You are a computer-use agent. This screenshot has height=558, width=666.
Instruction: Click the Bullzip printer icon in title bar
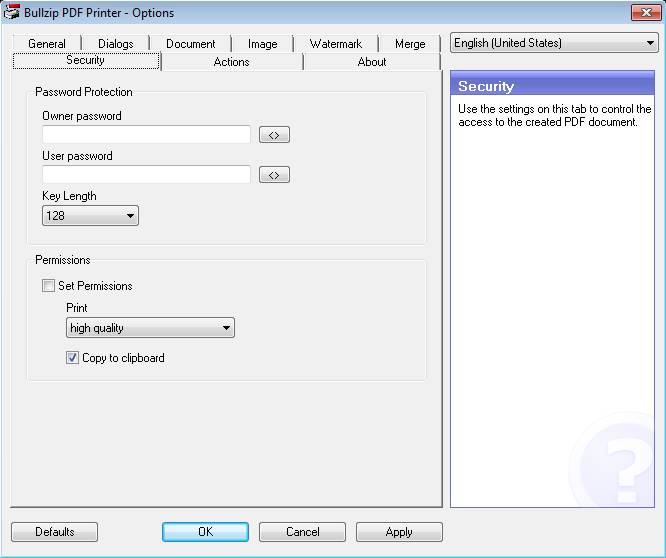click(11, 12)
